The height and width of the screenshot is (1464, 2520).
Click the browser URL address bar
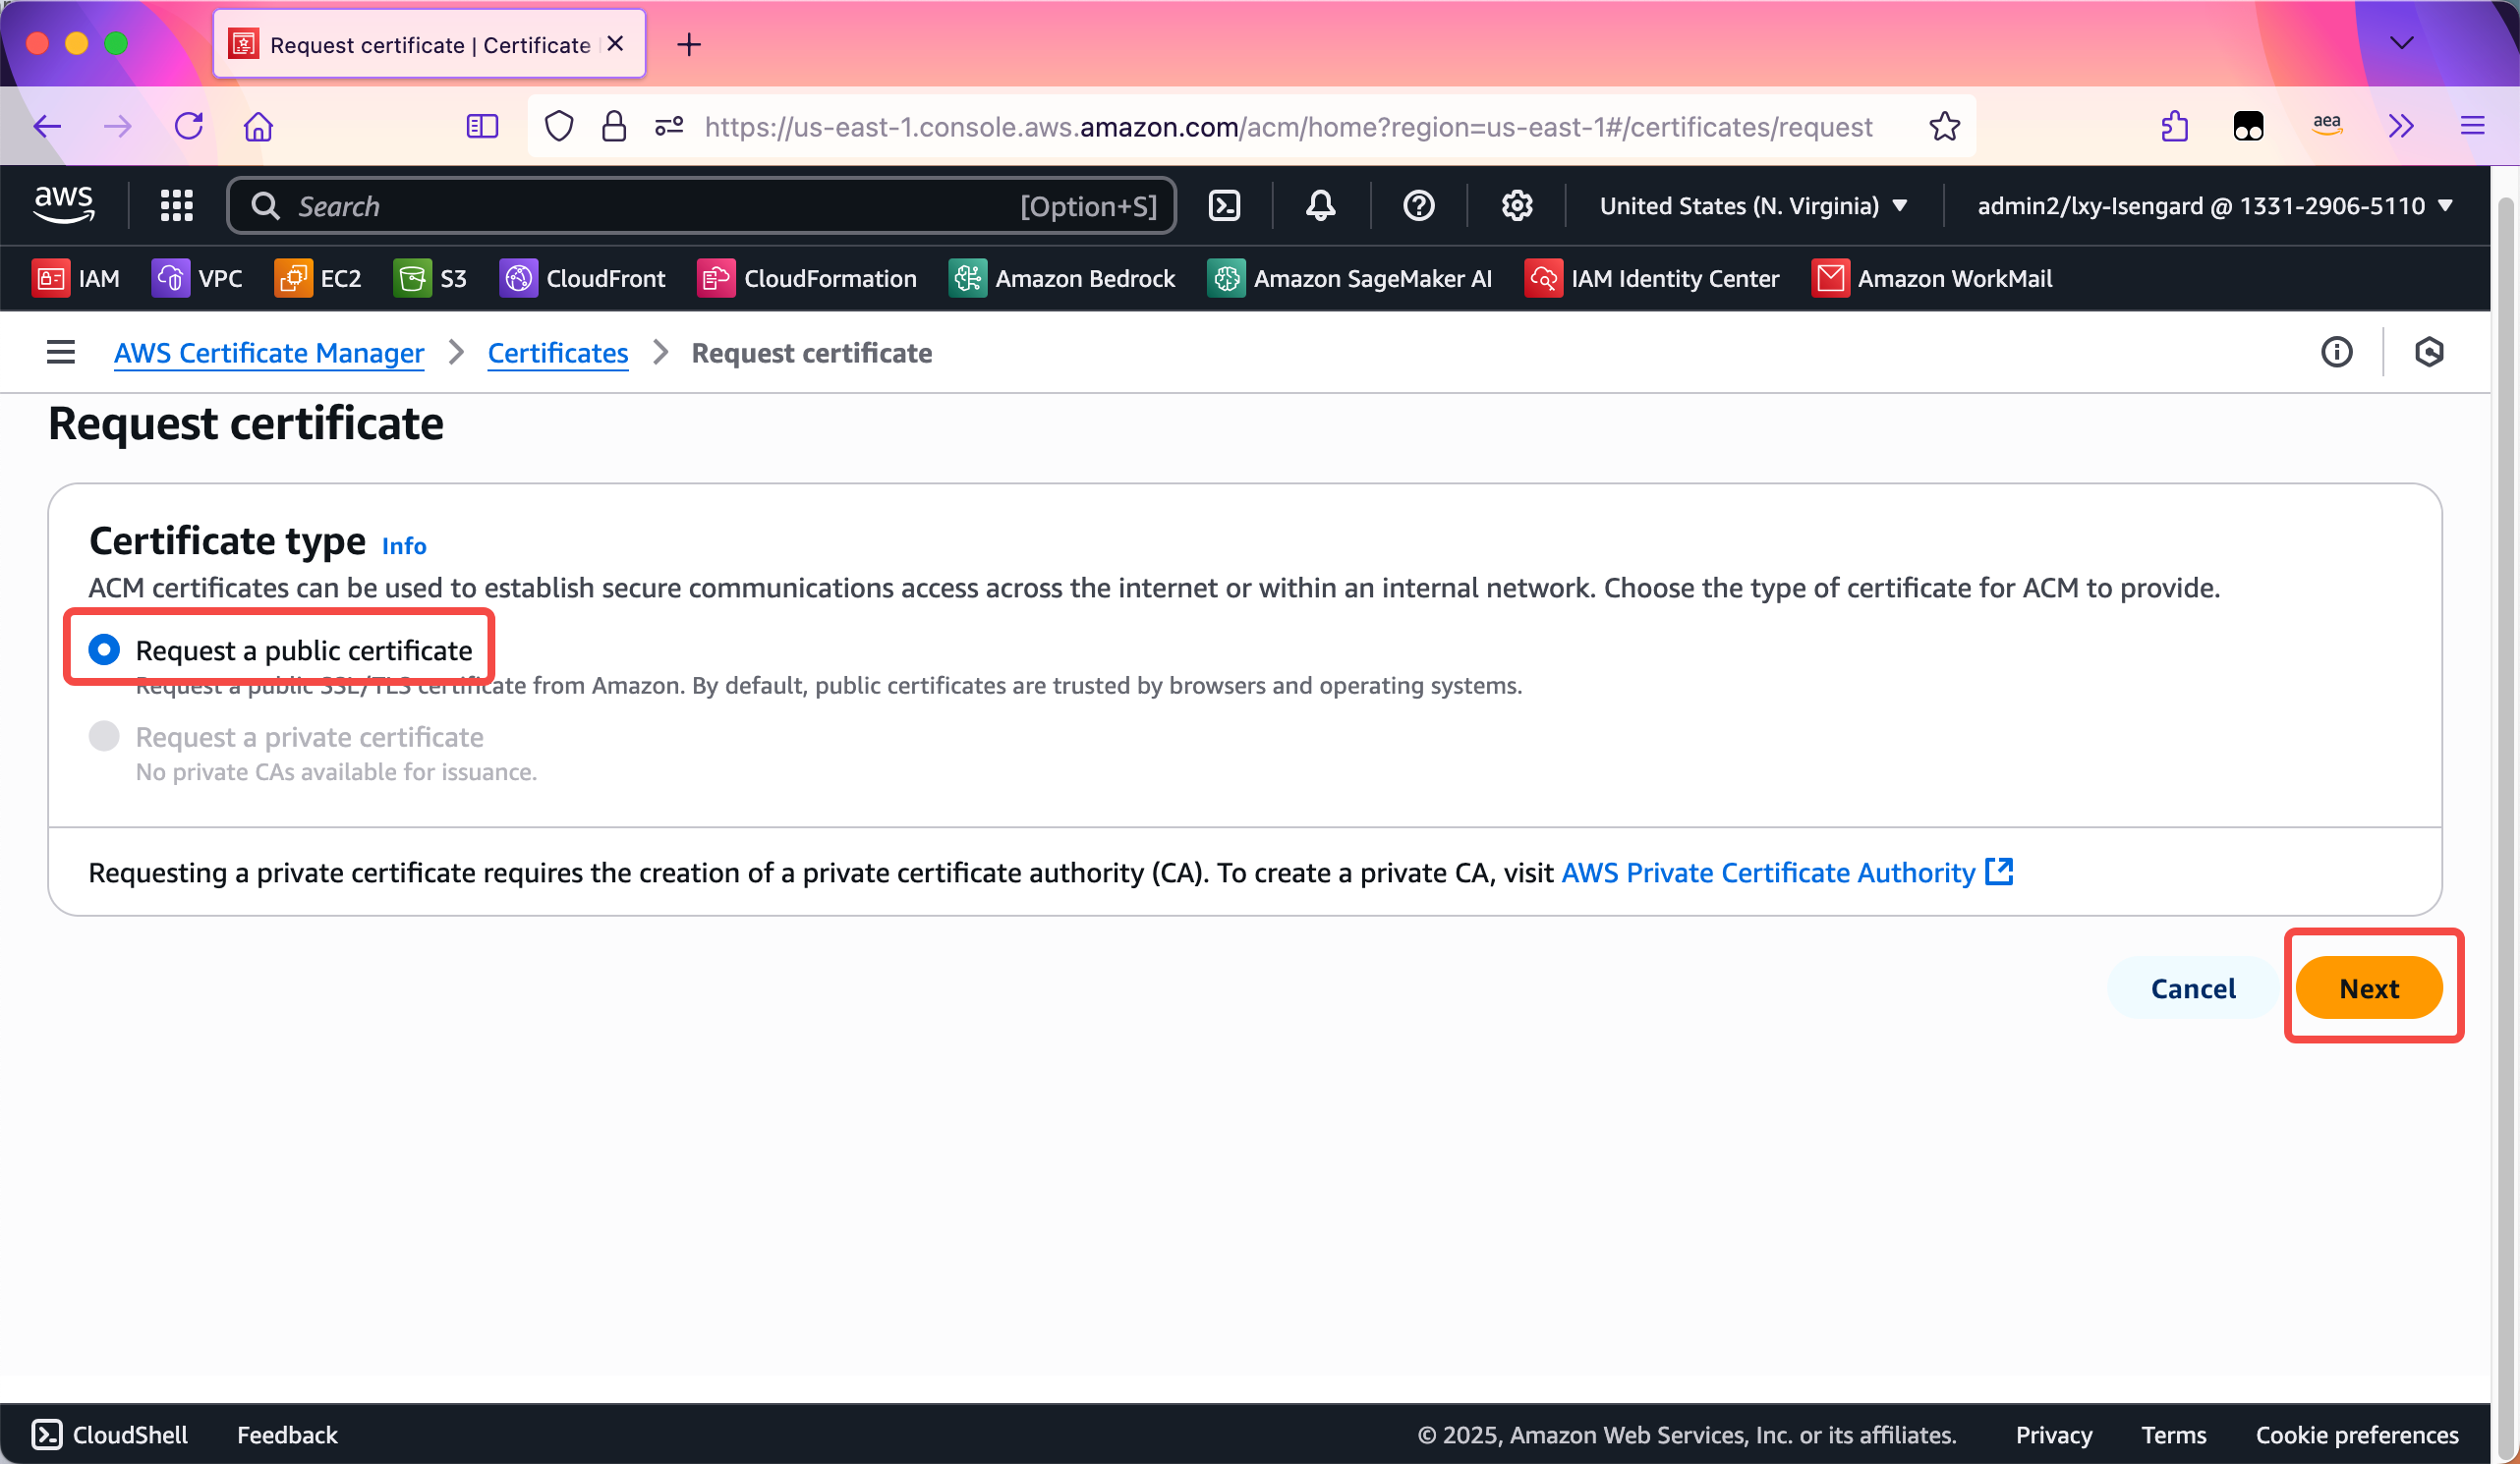1288,127
